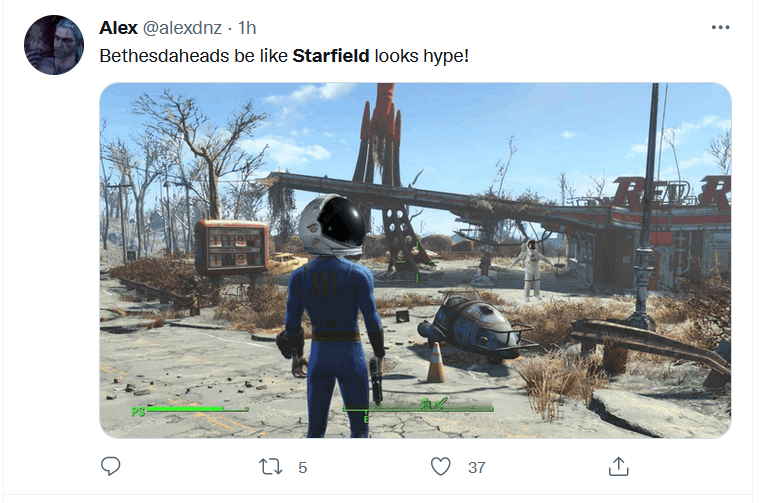Click the retweet count of 5
Screen dimensions: 760x503
coord(302,467)
